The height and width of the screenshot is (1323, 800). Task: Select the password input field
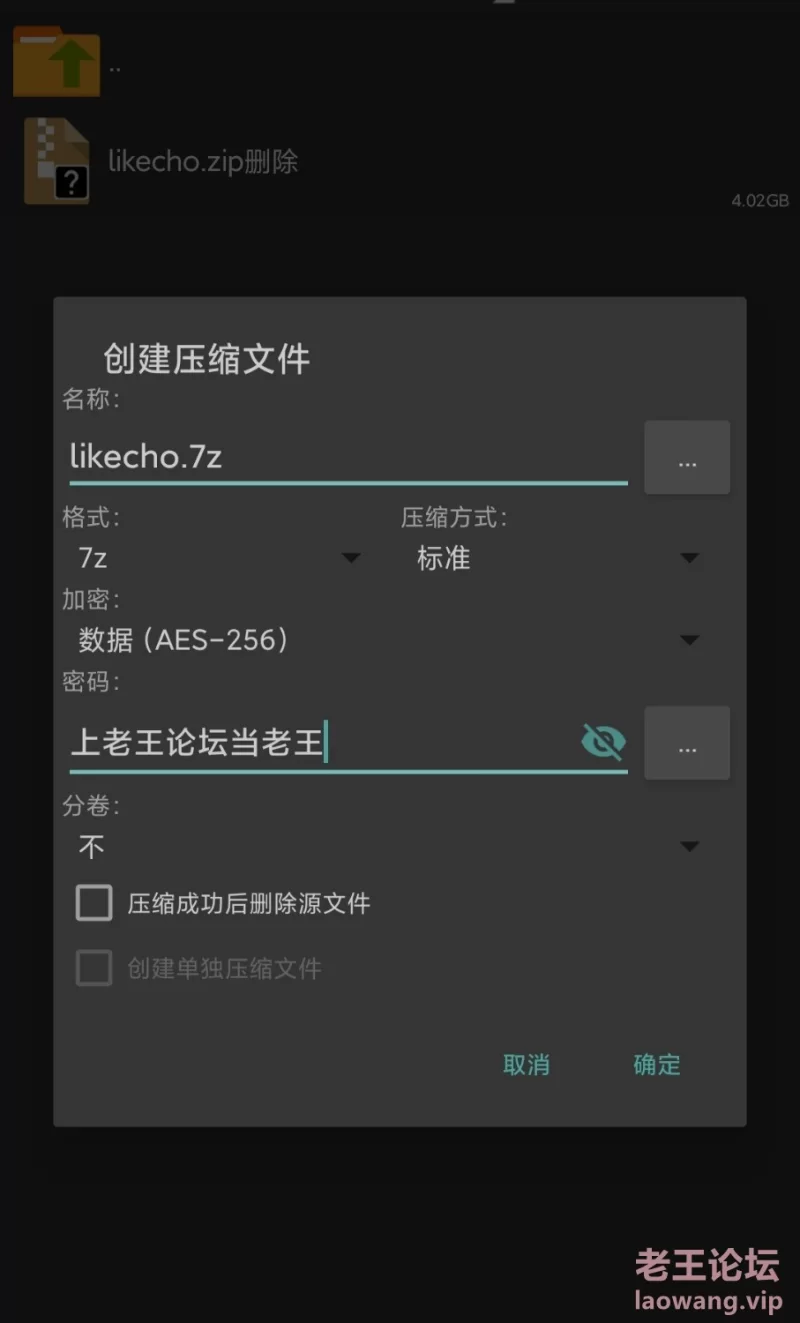[300, 743]
